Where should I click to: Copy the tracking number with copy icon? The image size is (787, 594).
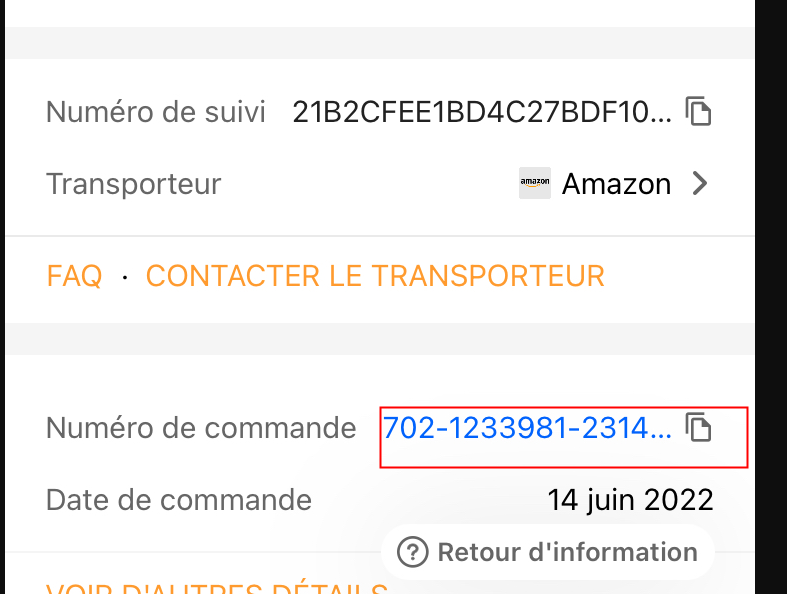tap(698, 111)
